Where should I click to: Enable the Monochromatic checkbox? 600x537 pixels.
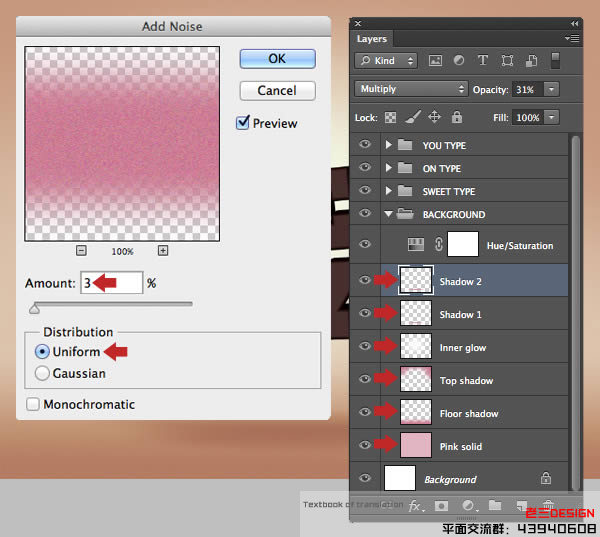point(34,405)
